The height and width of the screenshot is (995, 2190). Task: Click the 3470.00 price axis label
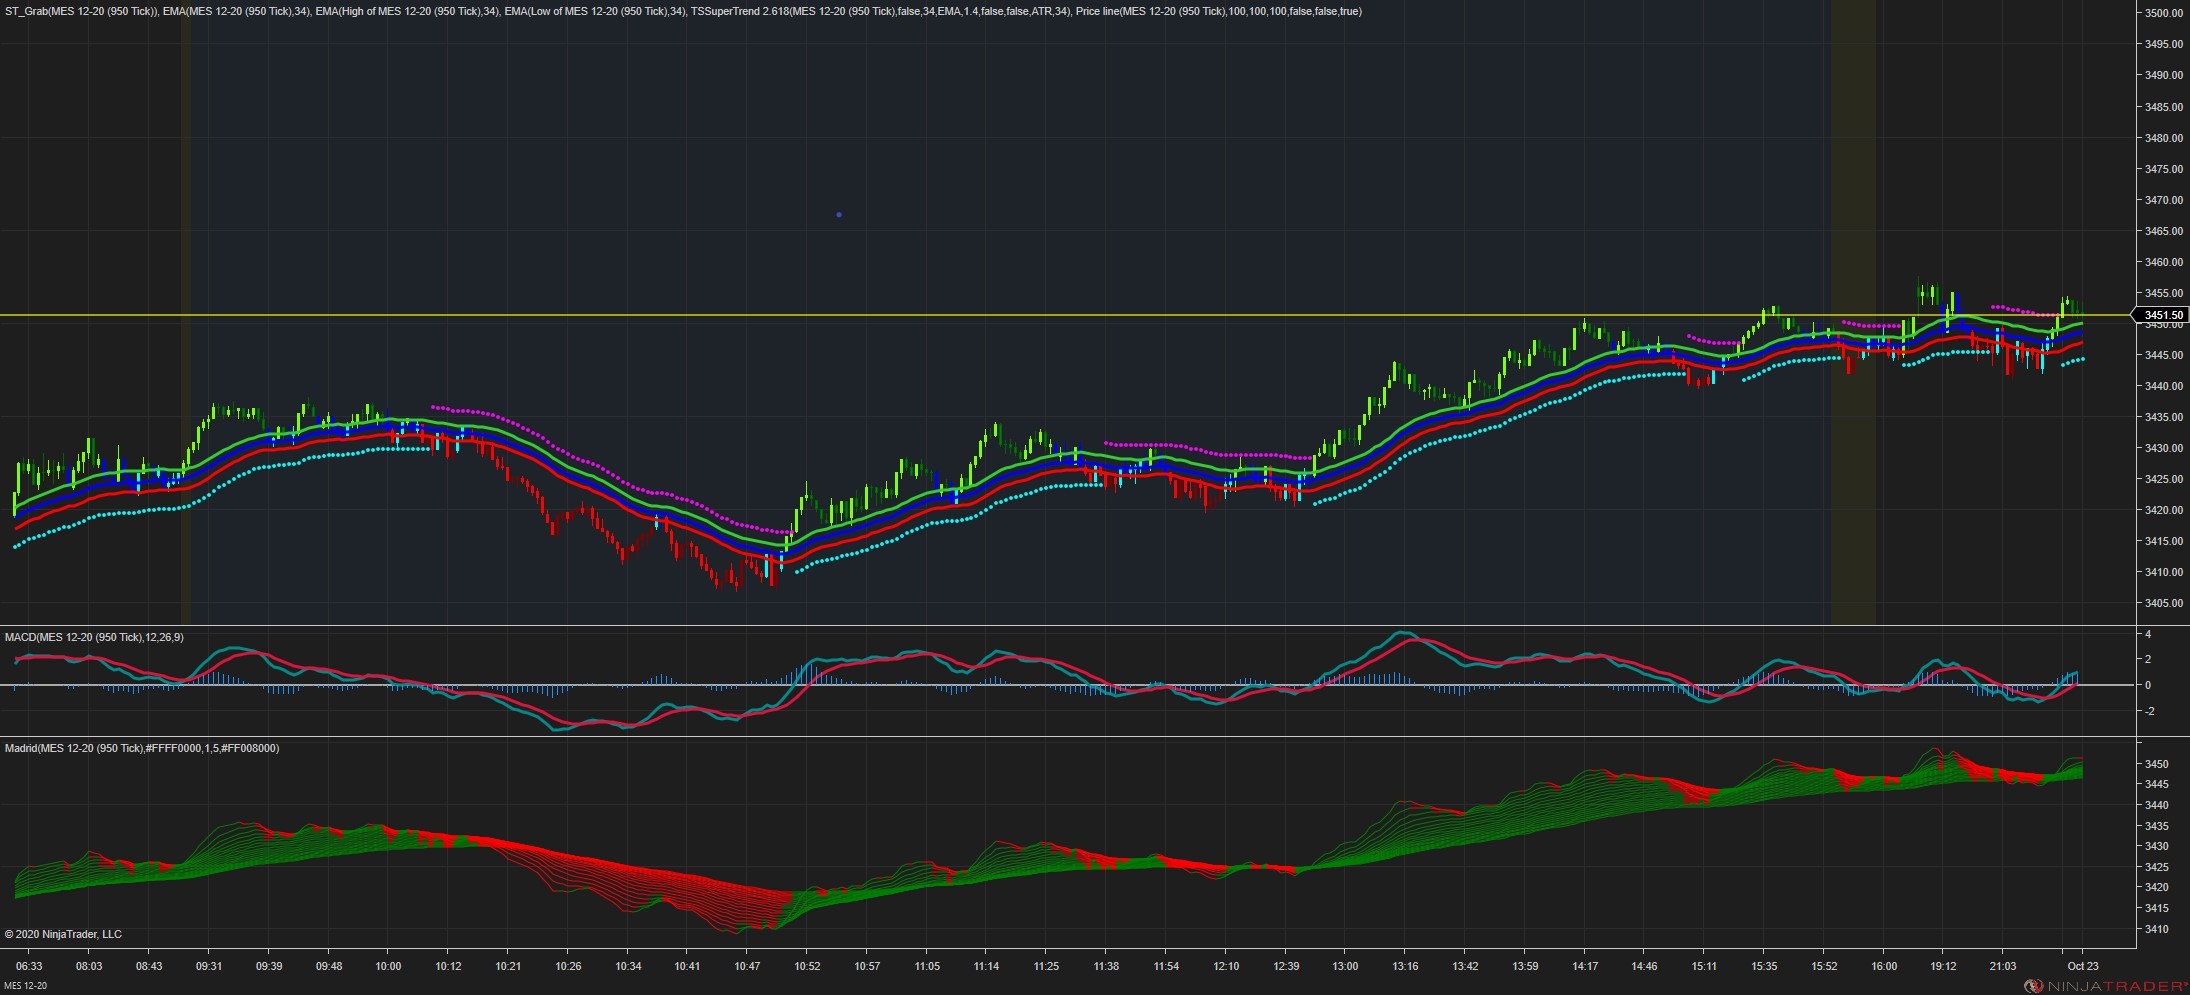coord(2164,200)
